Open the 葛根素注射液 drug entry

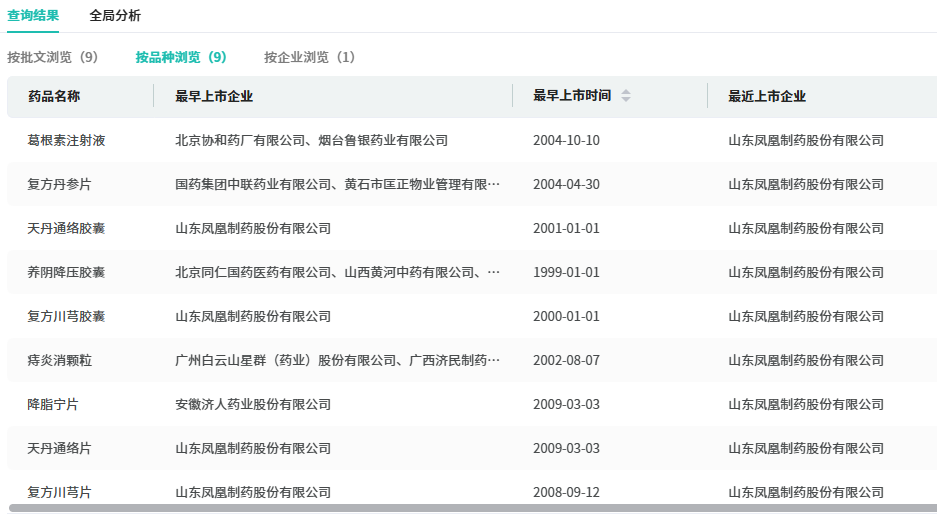tap(66, 140)
